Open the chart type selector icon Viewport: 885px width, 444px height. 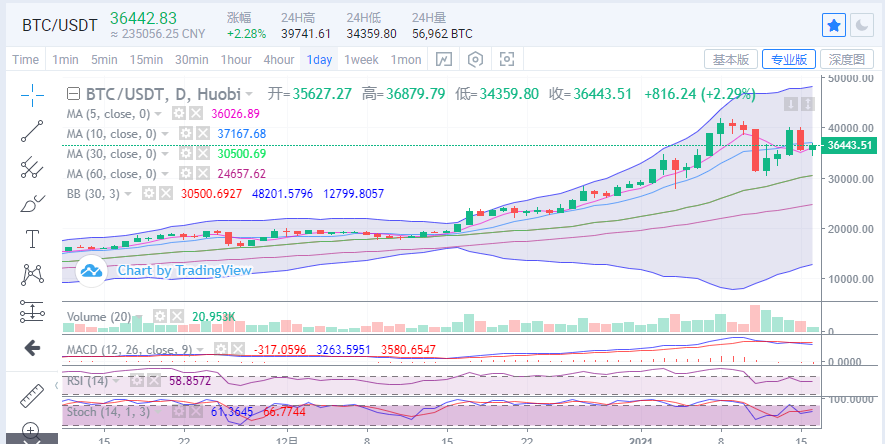click(444, 59)
